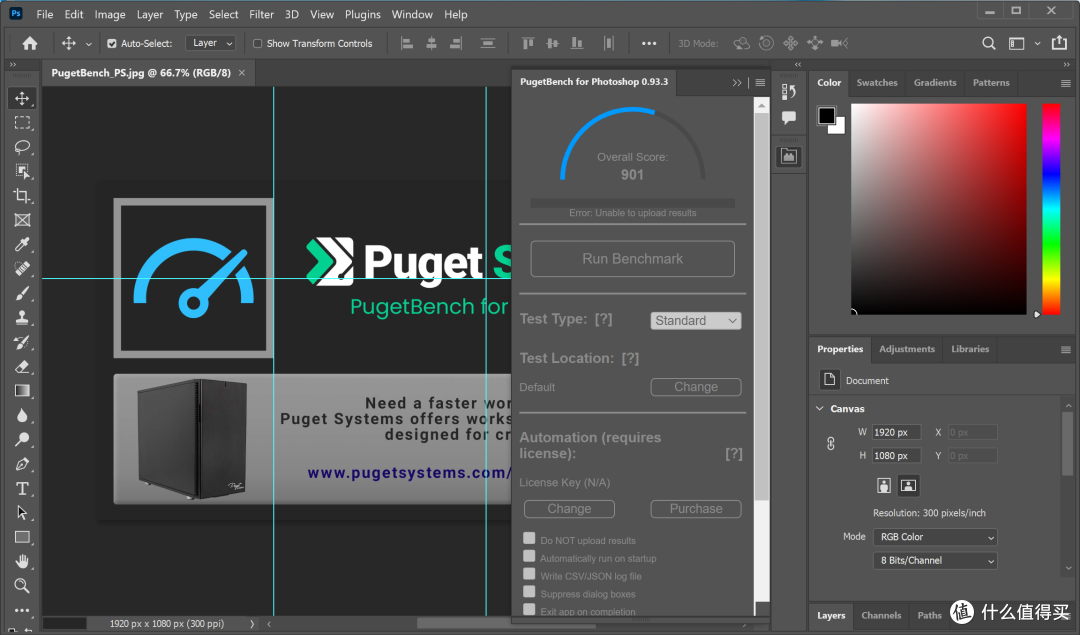Select the Hand tool
The height and width of the screenshot is (635, 1080).
click(22, 561)
